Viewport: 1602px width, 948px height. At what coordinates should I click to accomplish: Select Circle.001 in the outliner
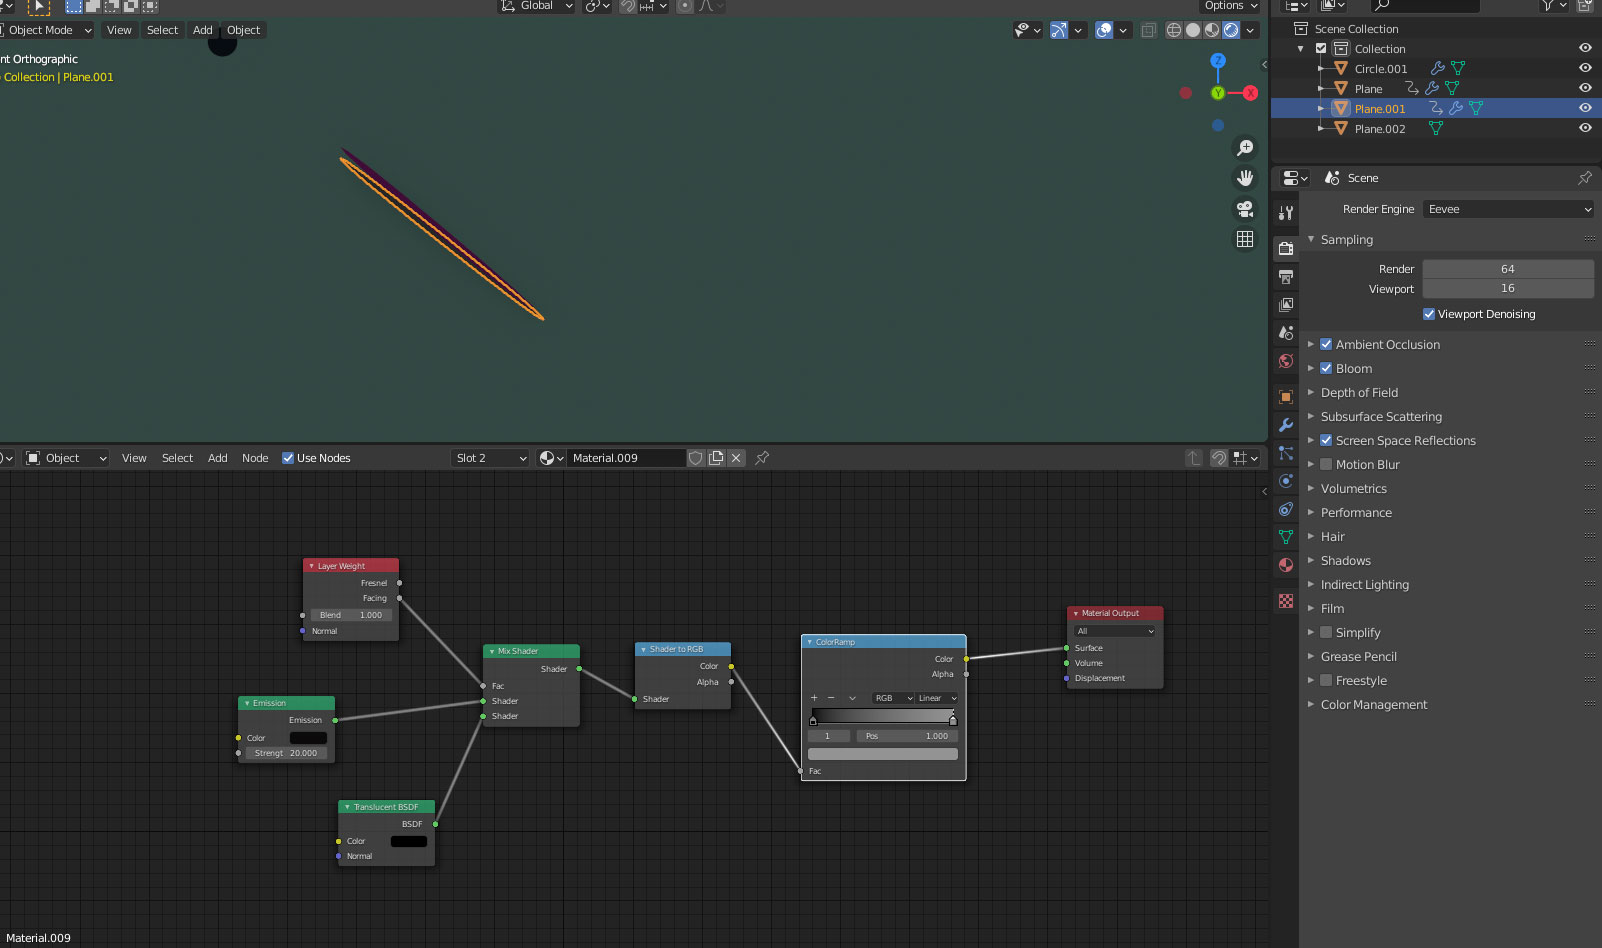click(1380, 69)
